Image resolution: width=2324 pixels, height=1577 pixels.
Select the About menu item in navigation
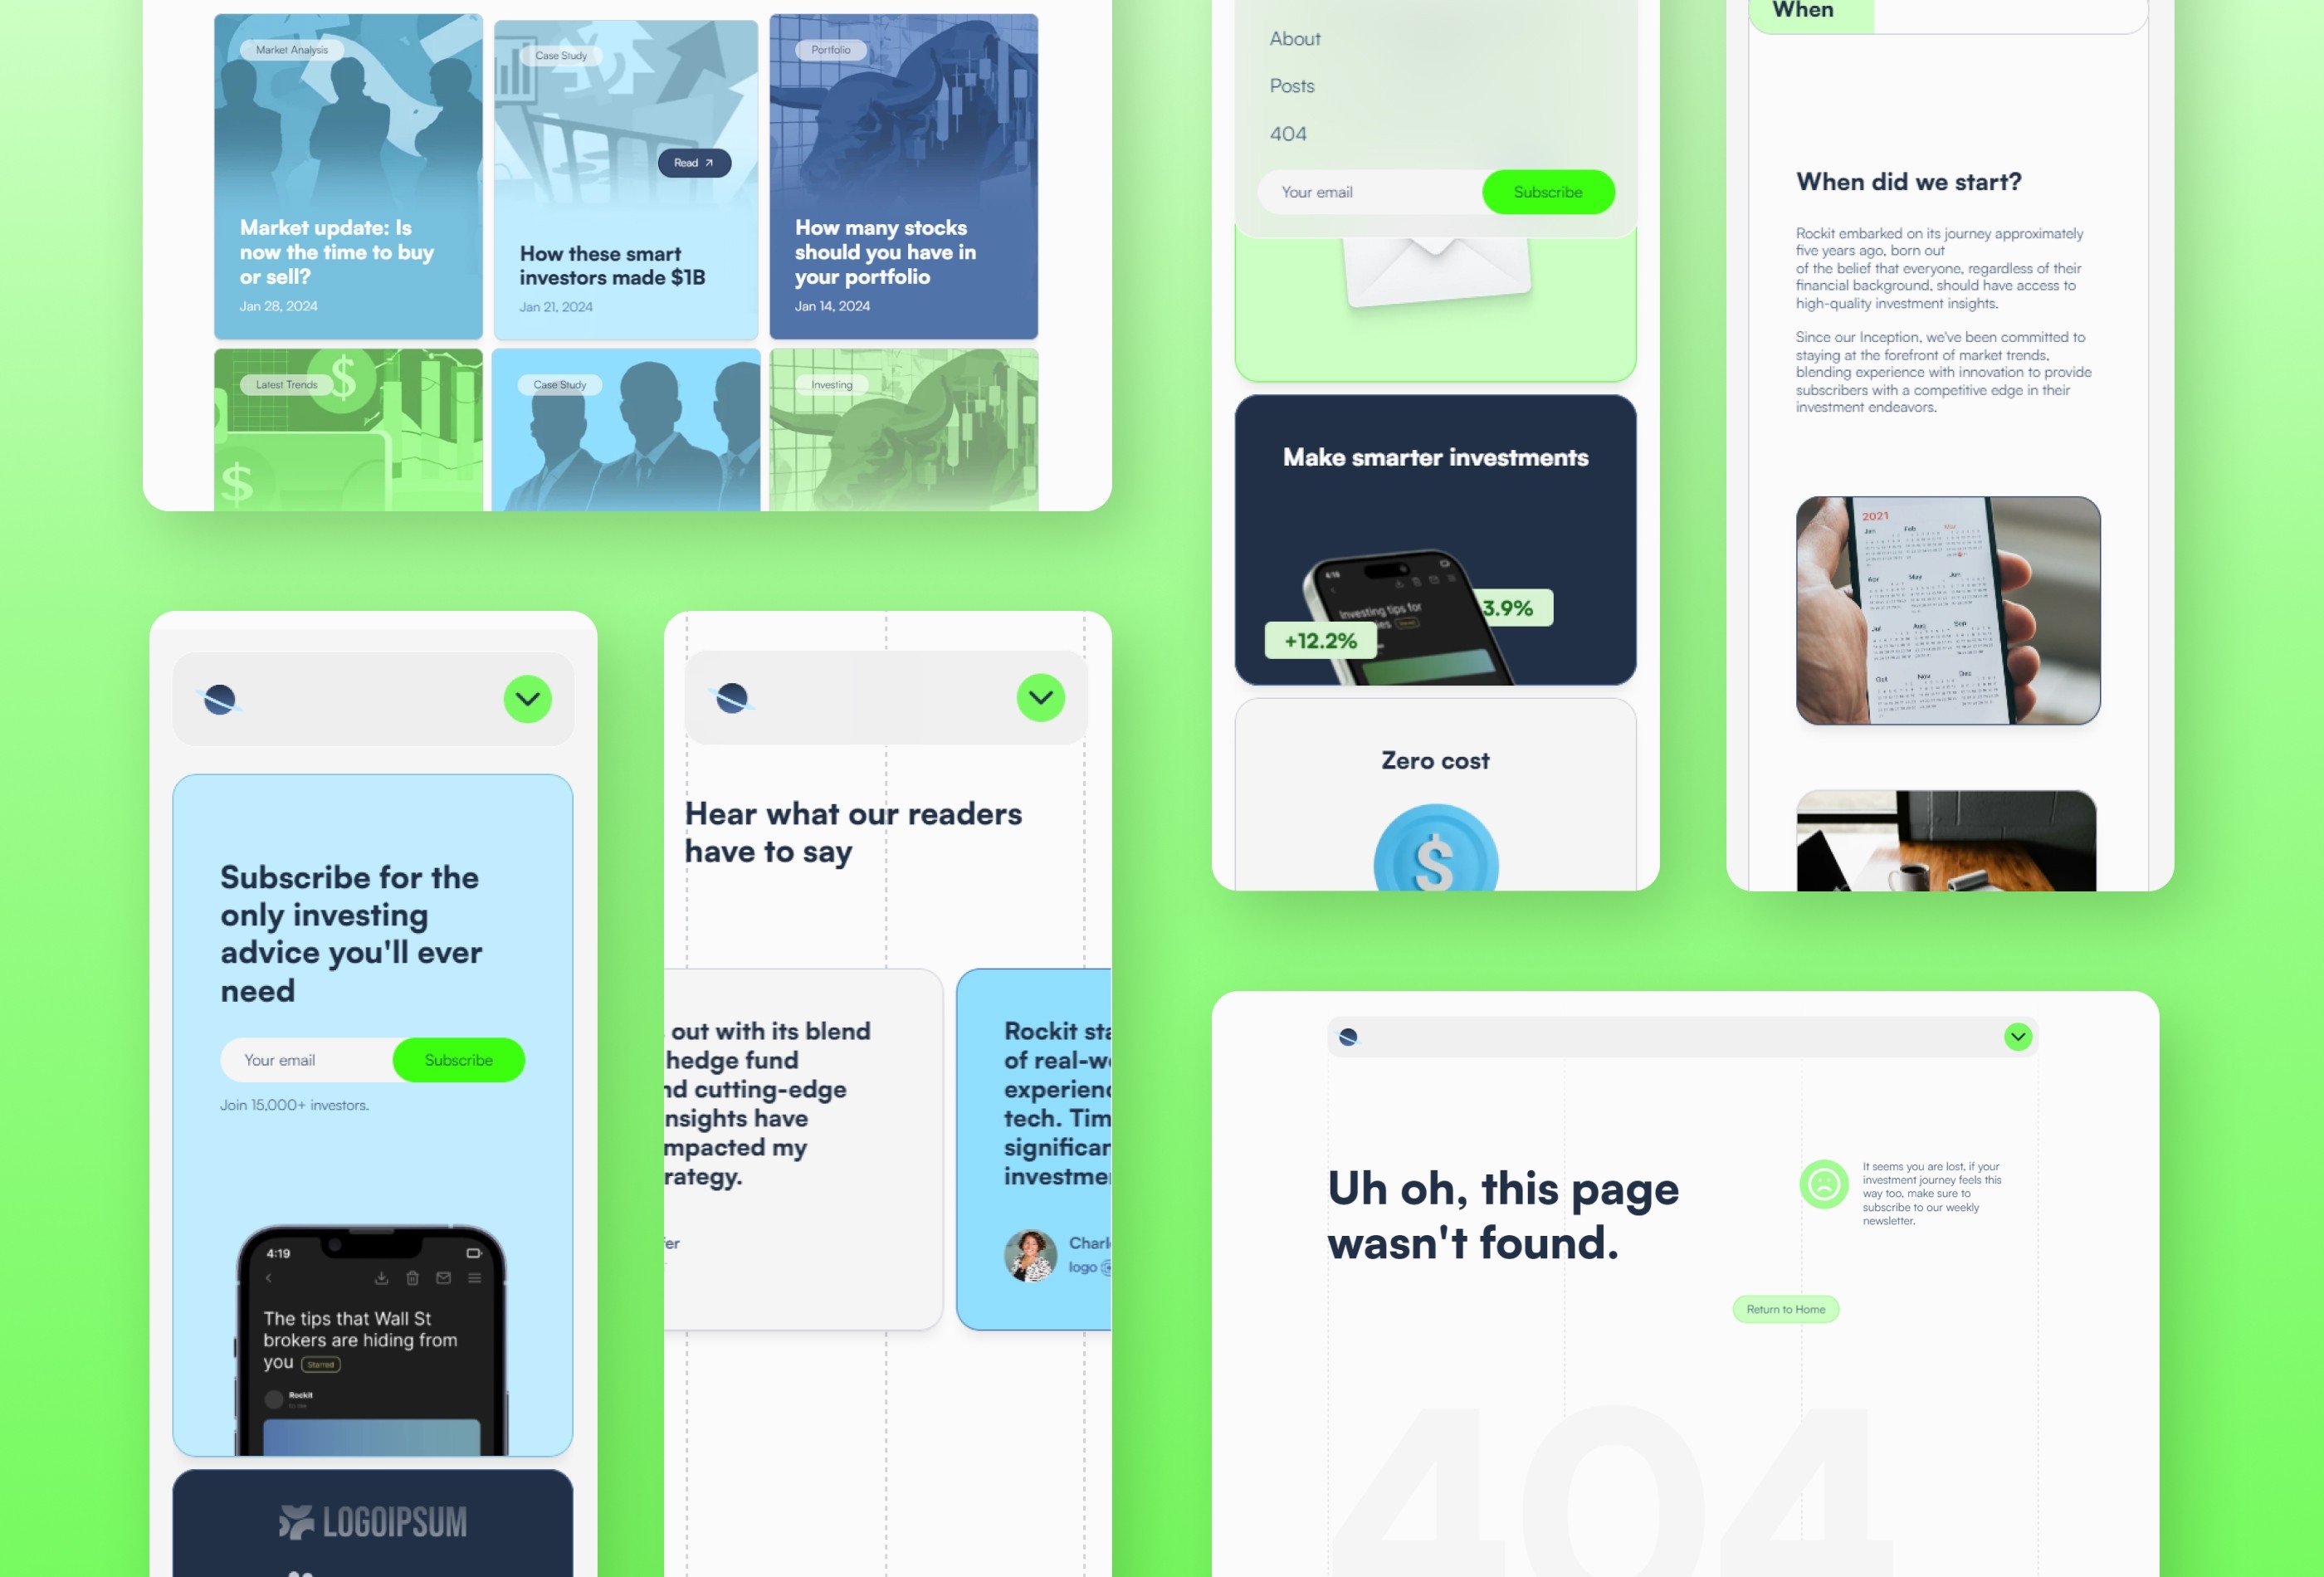[x=1295, y=37]
